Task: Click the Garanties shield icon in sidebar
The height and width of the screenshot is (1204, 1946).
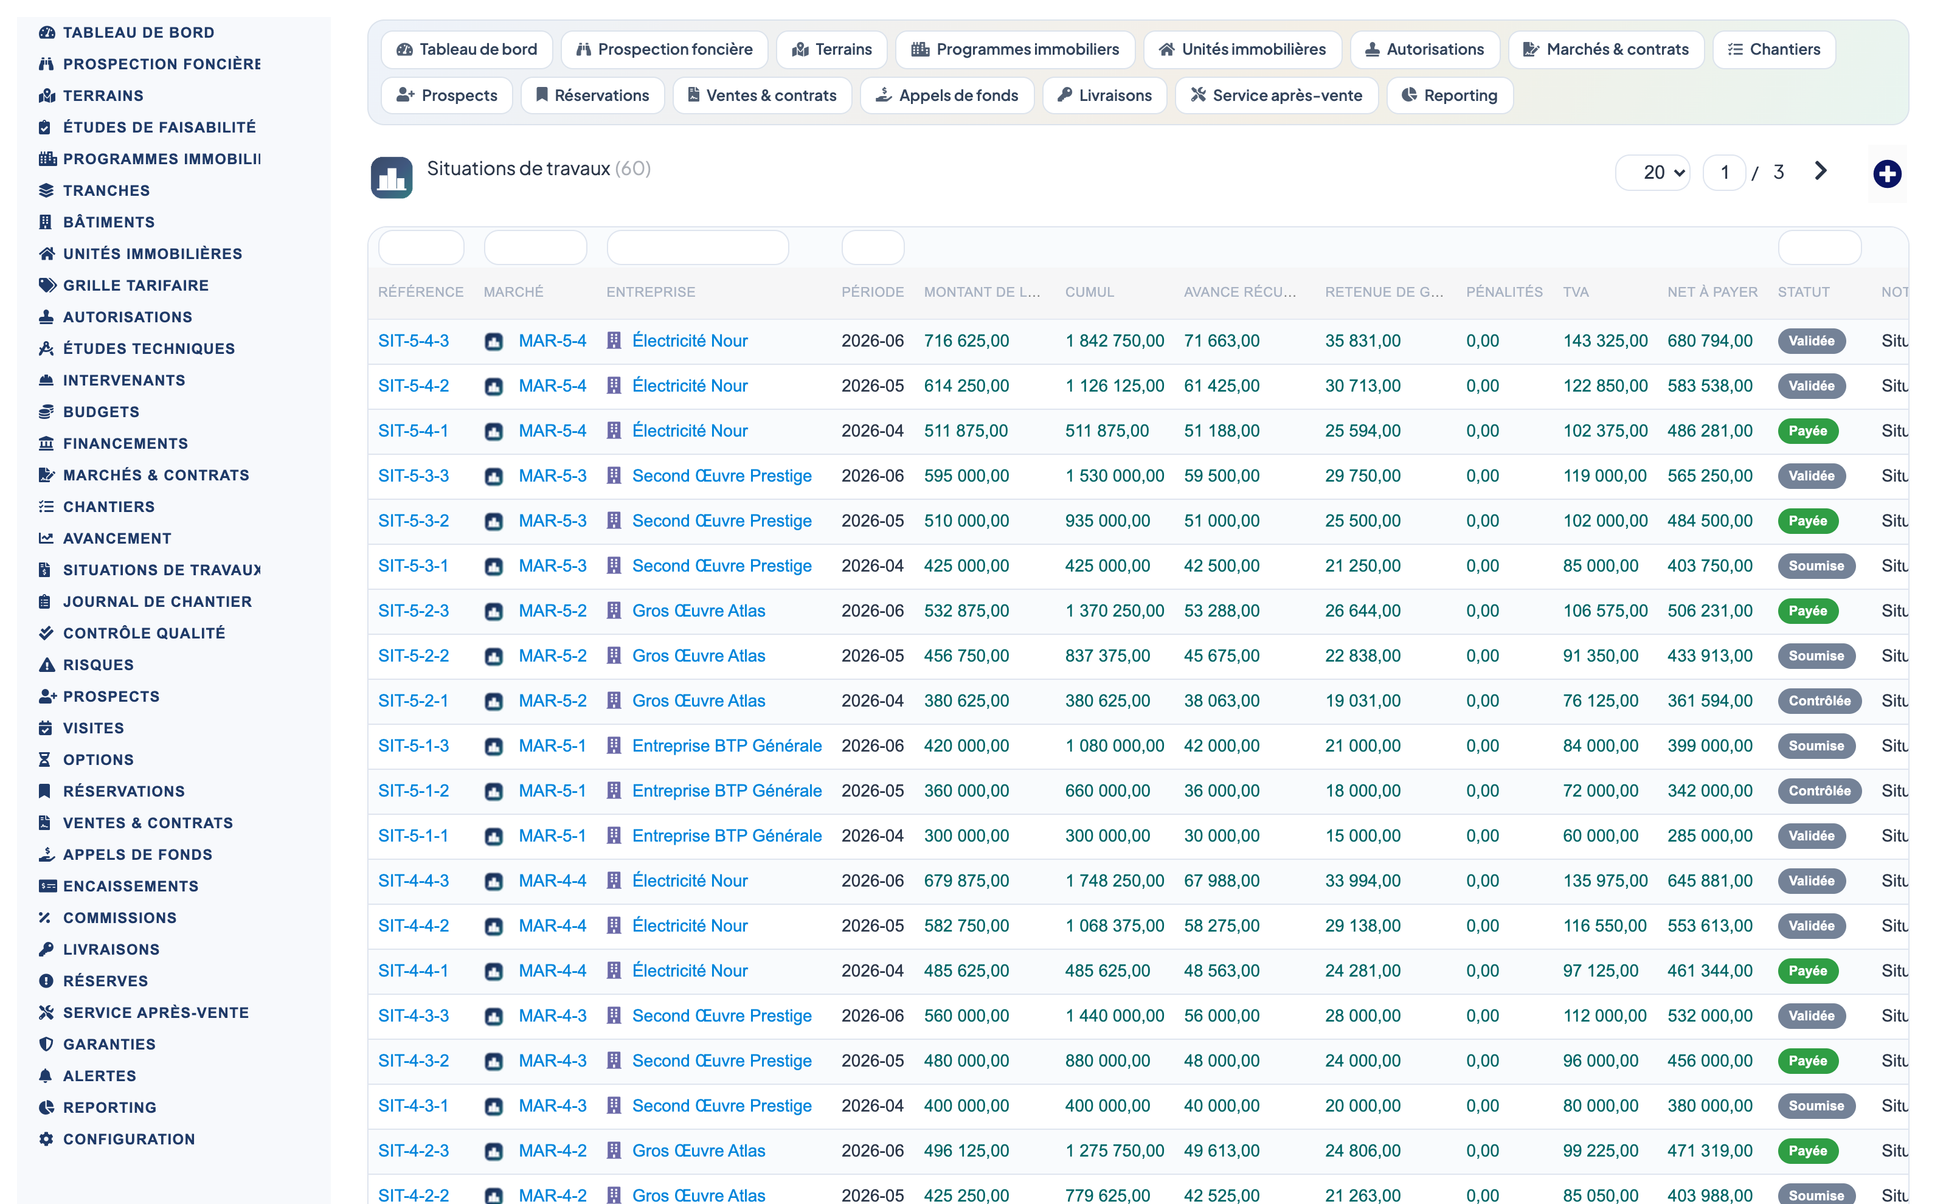Action: [x=46, y=1044]
